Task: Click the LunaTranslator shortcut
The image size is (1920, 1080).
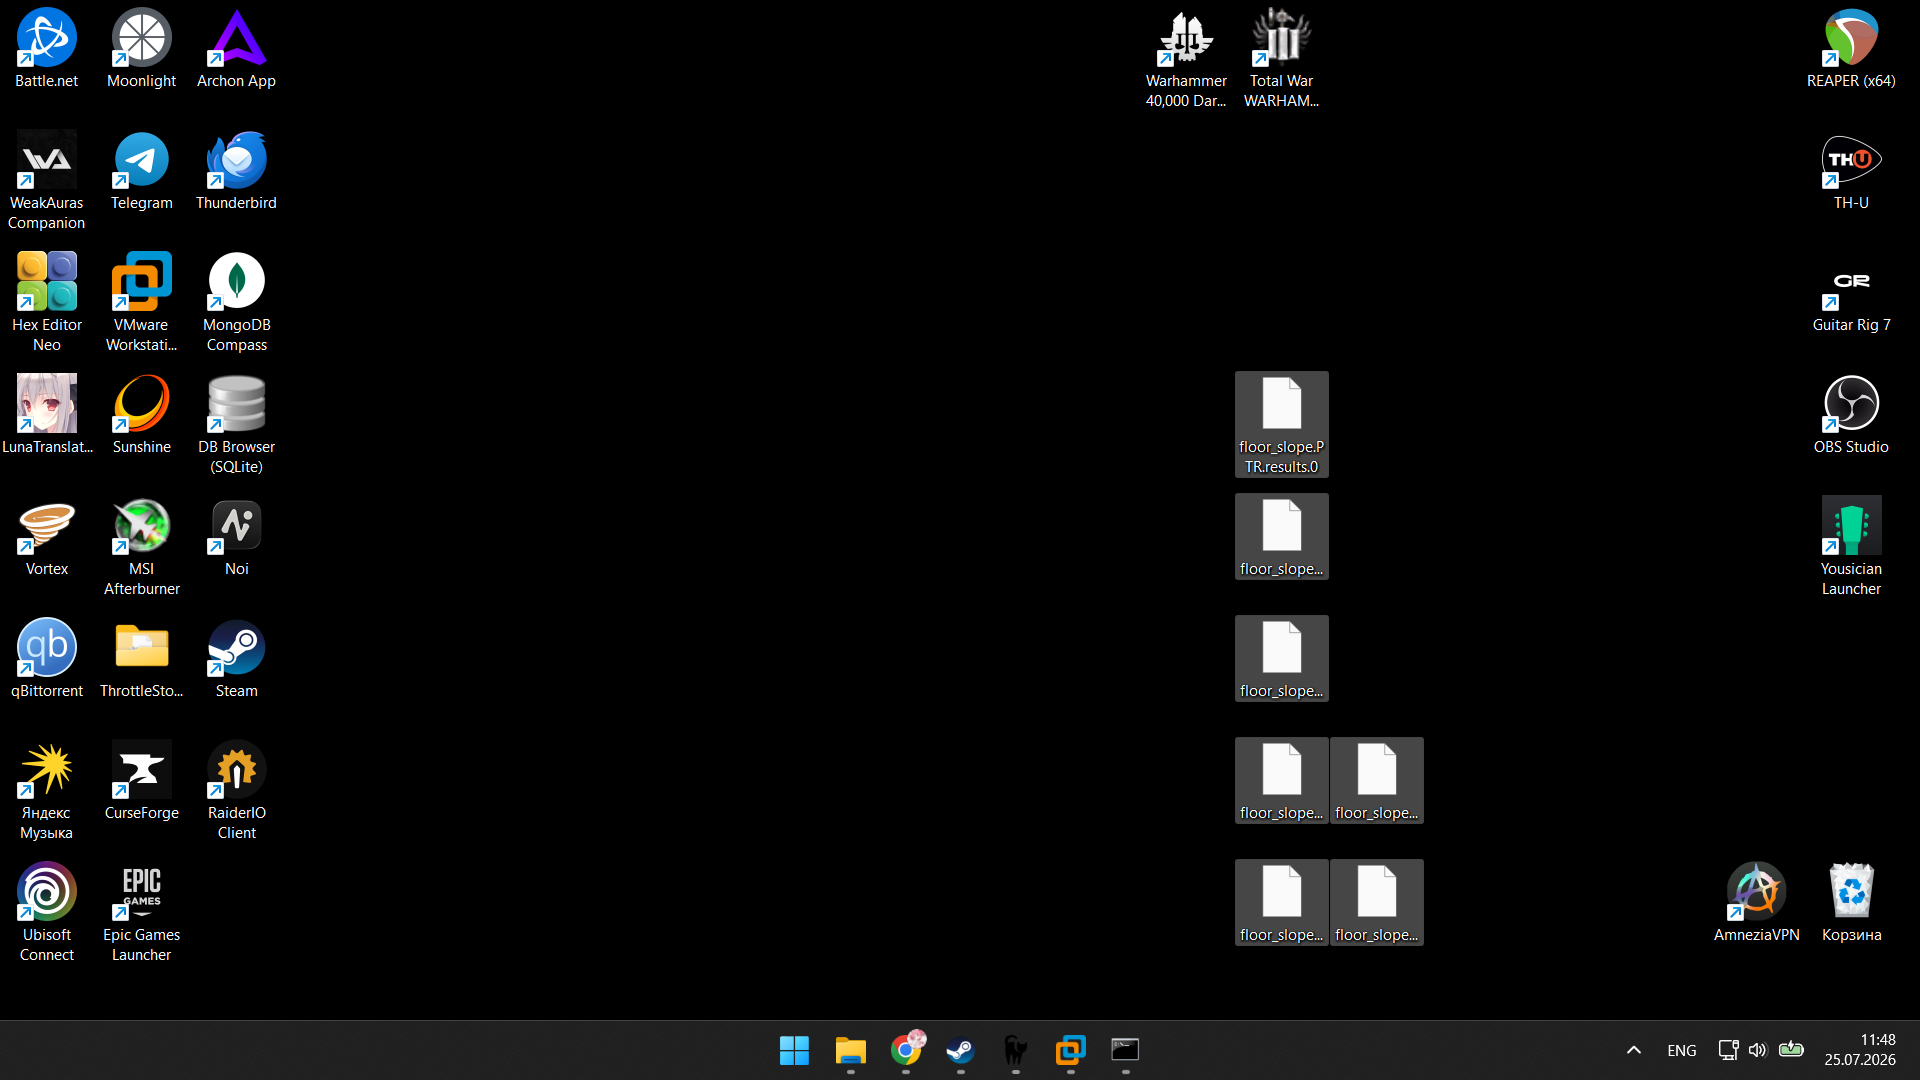Action: 46,415
